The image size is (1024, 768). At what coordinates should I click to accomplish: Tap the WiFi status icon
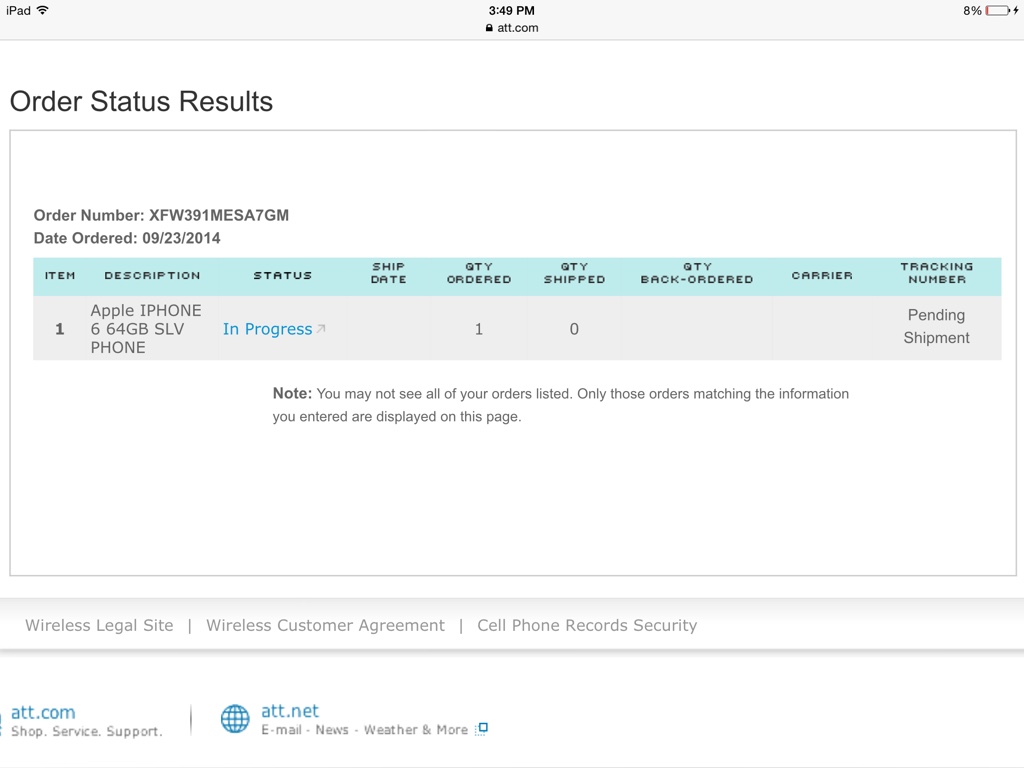pos(42,10)
